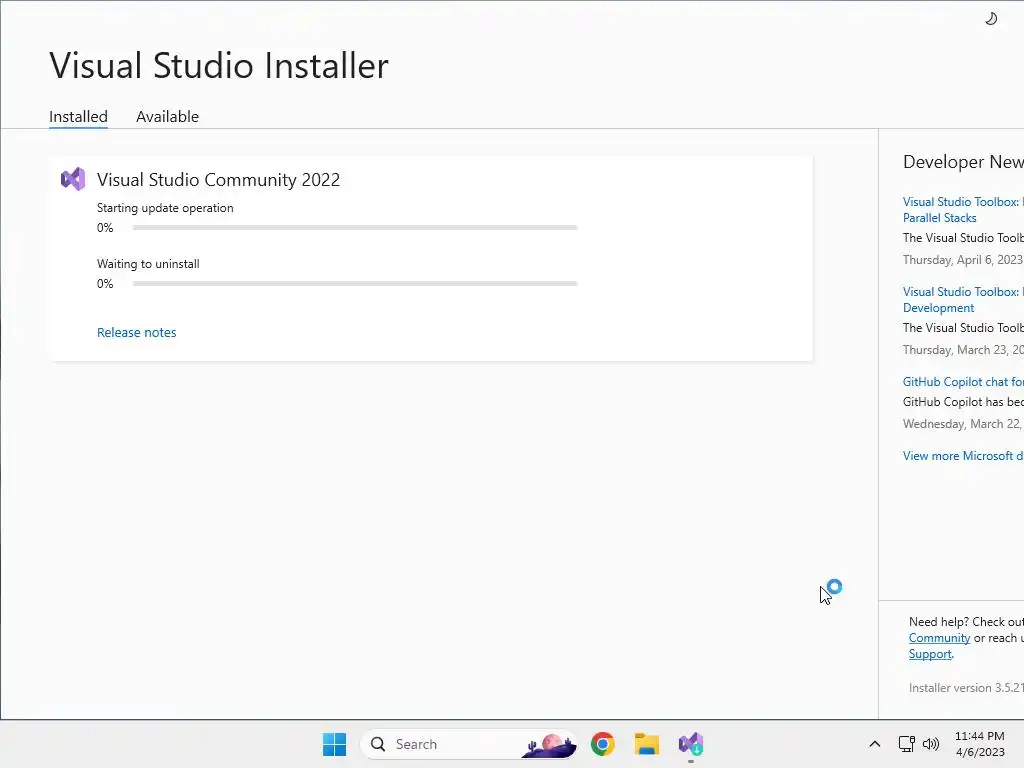Screen dimensions: 1024x768
Task: Open the clock and date flyout
Action: [x=980, y=744]
